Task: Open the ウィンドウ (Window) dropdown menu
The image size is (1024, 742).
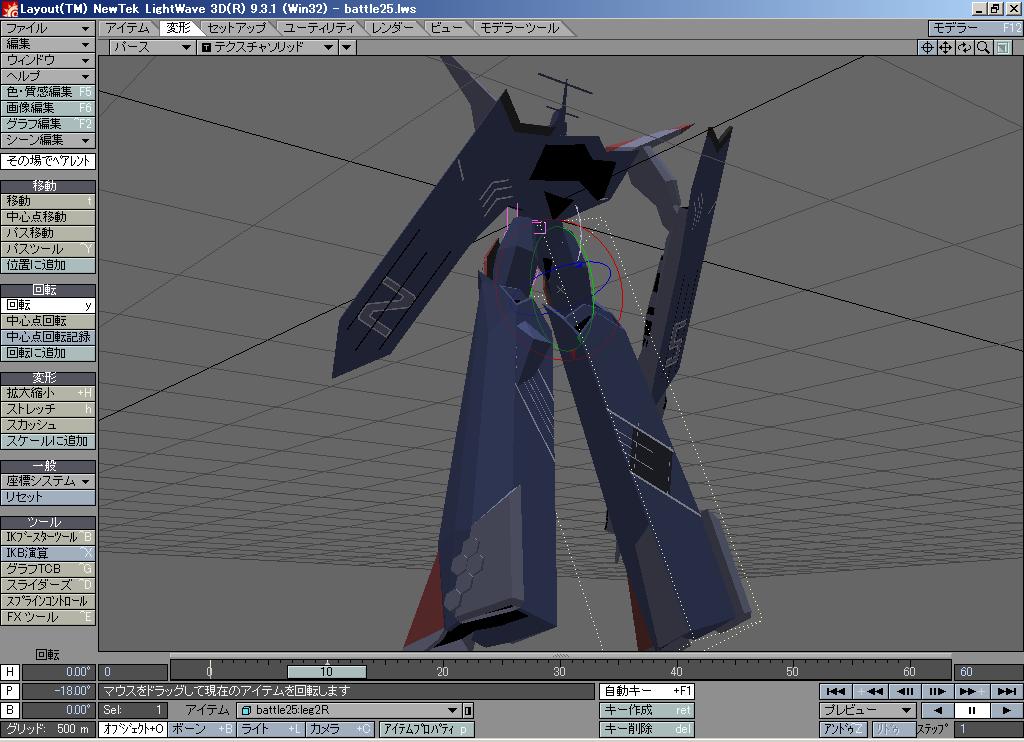Action: pos(48,60)
